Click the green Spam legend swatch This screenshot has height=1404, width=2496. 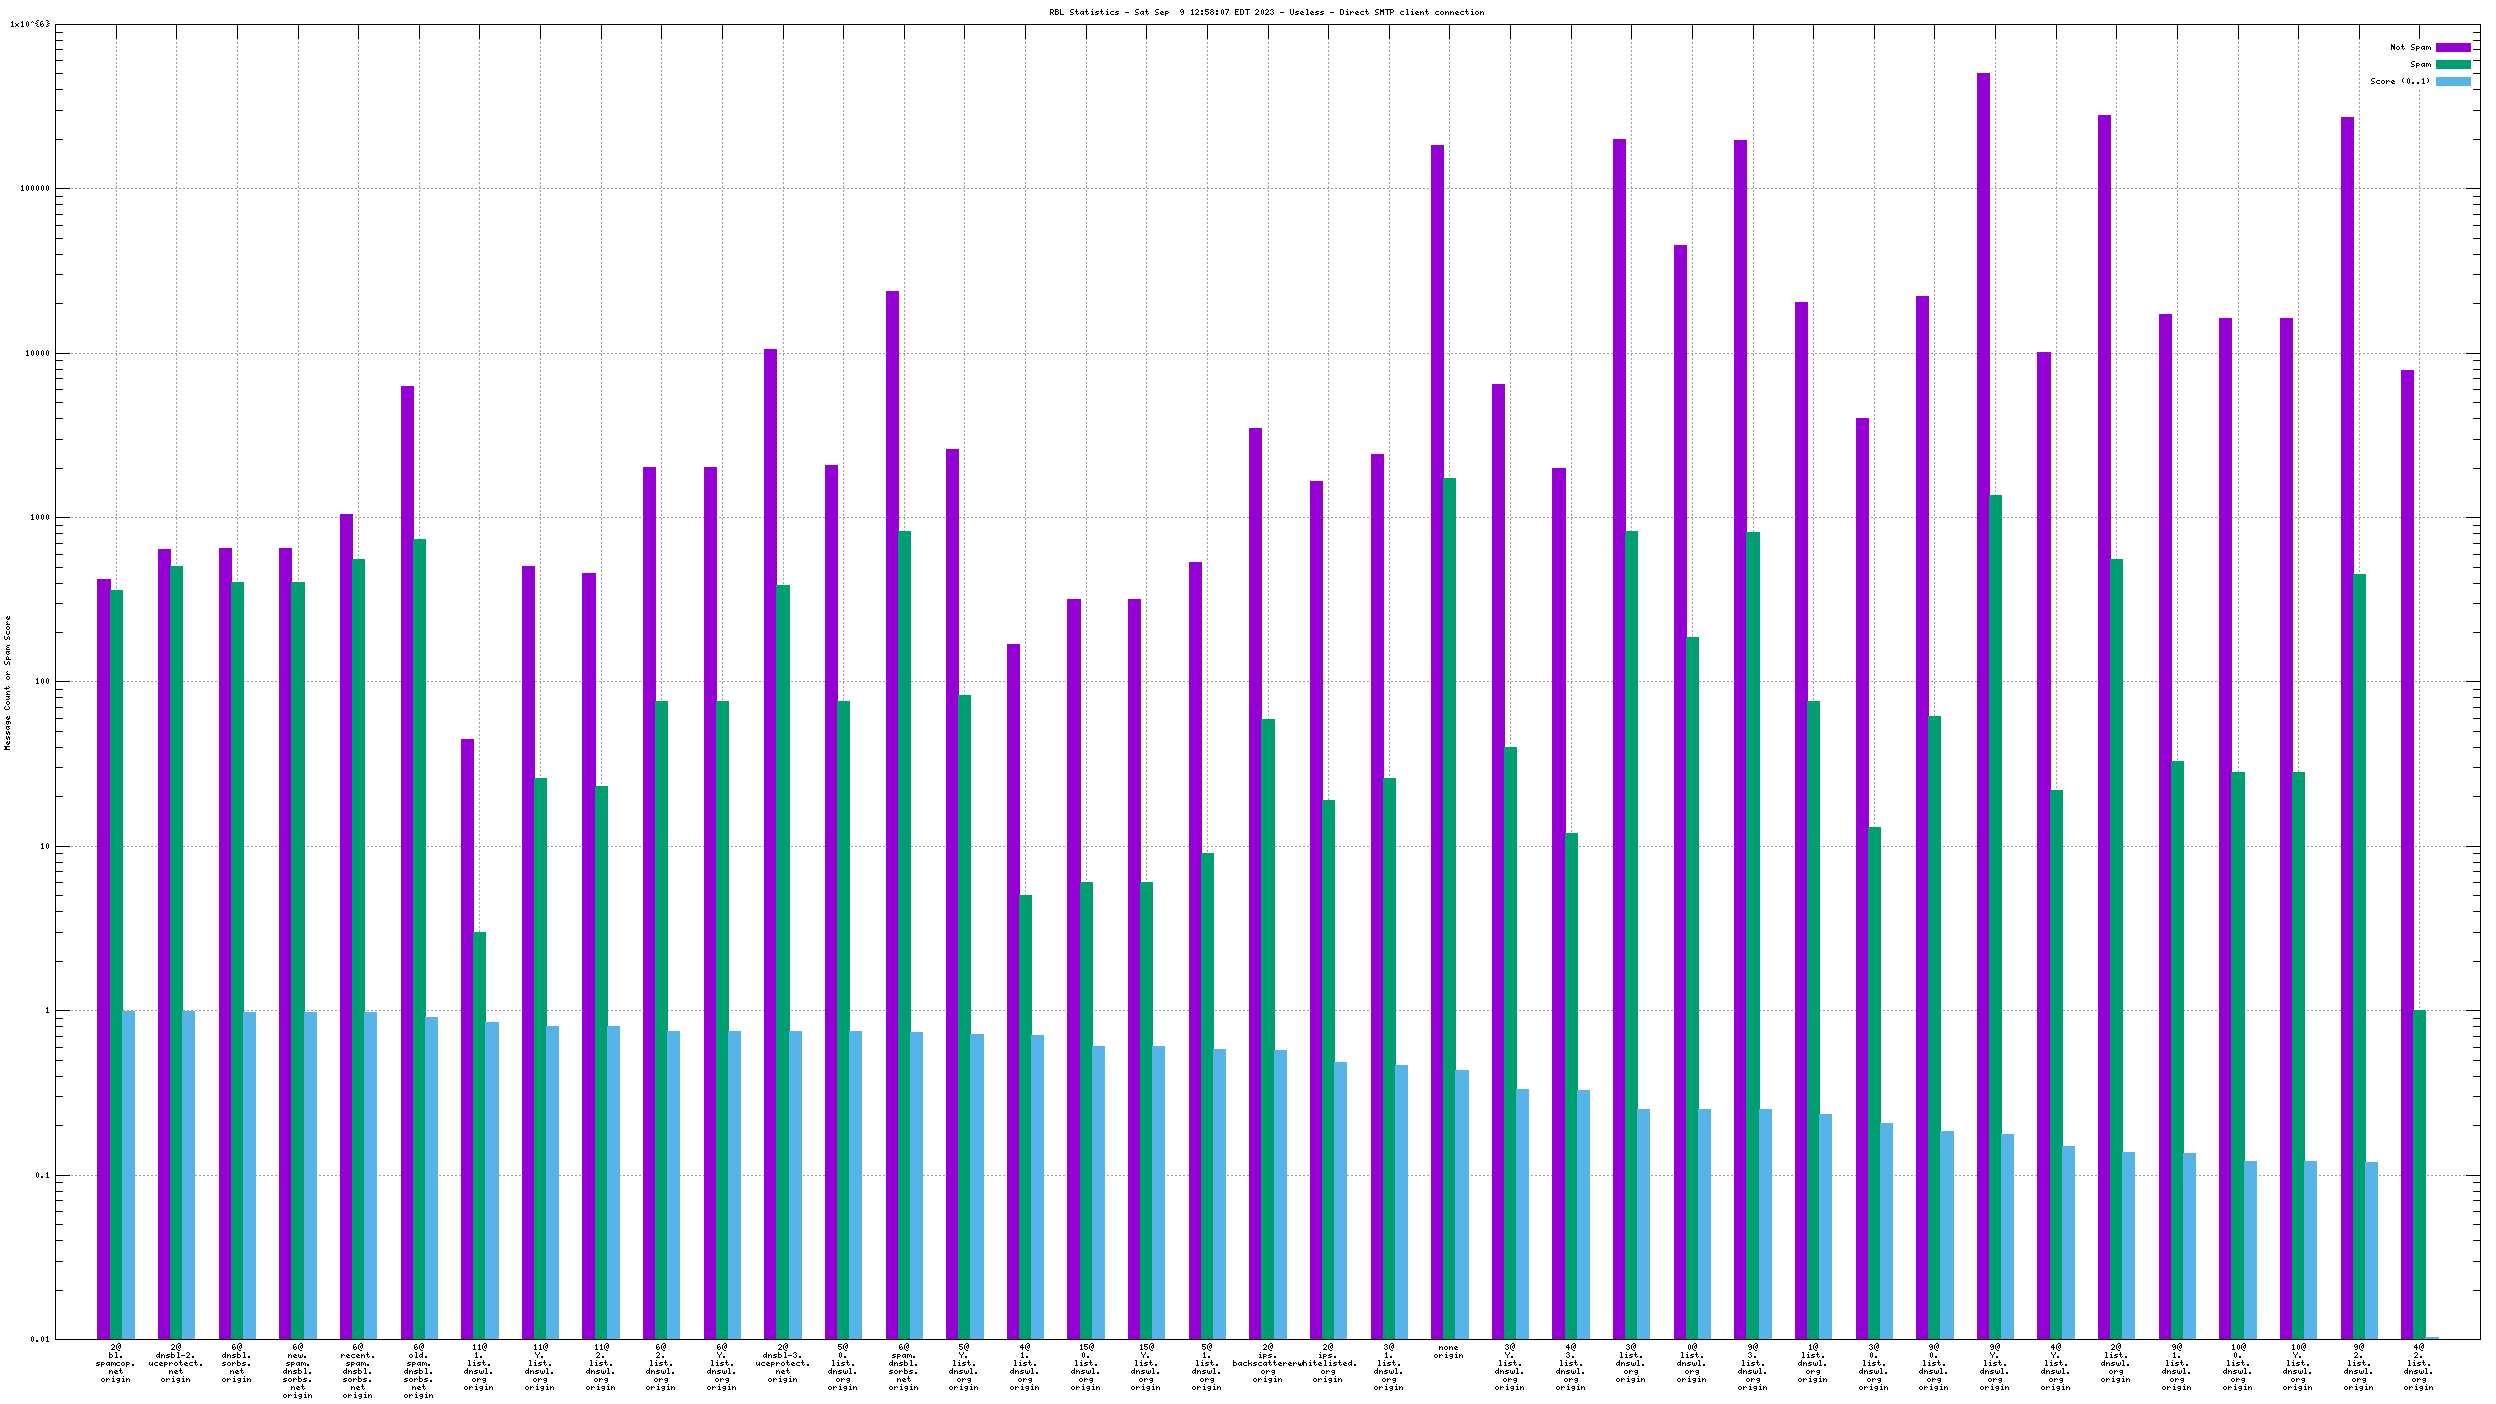(x=2452, y=64)
